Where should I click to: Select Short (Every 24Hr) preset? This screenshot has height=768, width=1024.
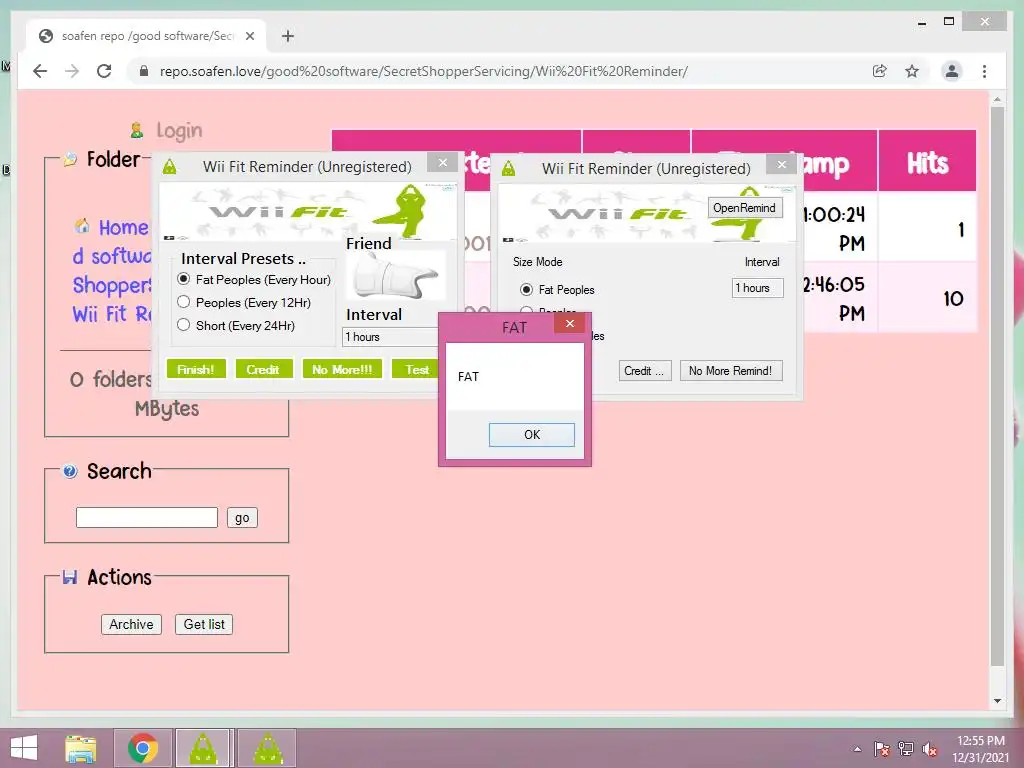(x=236, y=325)
